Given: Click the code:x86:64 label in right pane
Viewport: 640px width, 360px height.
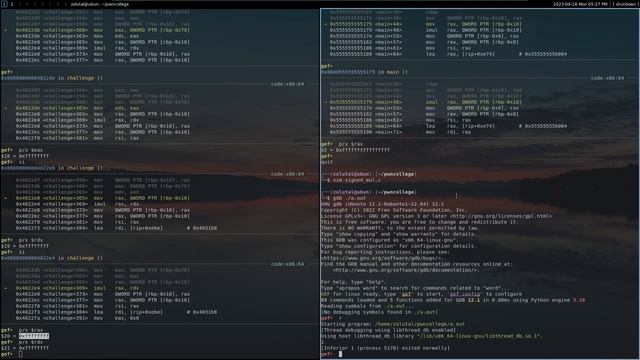Looking at the screenshot, I should click(x=607, y=78).
